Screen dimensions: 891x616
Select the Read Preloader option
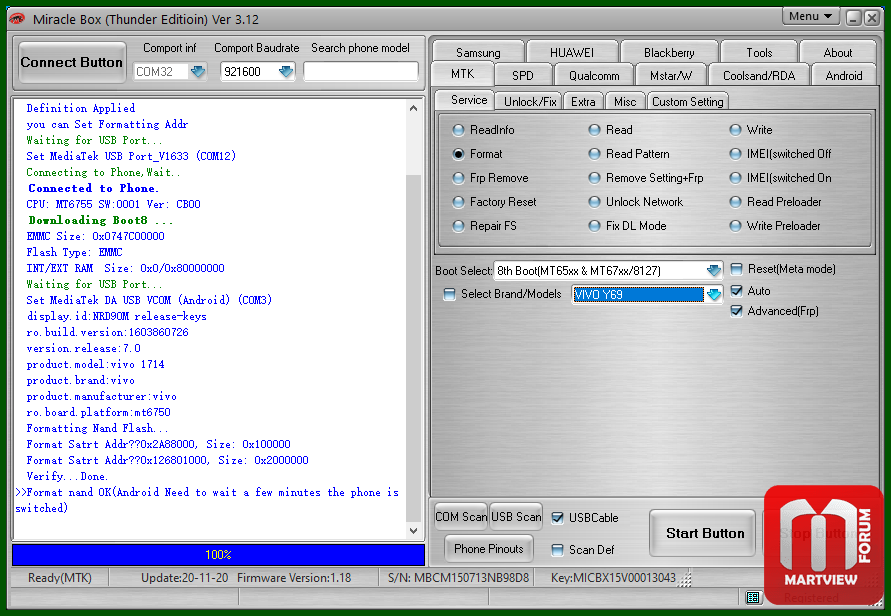pyautogui.click(x=776, y=202)
